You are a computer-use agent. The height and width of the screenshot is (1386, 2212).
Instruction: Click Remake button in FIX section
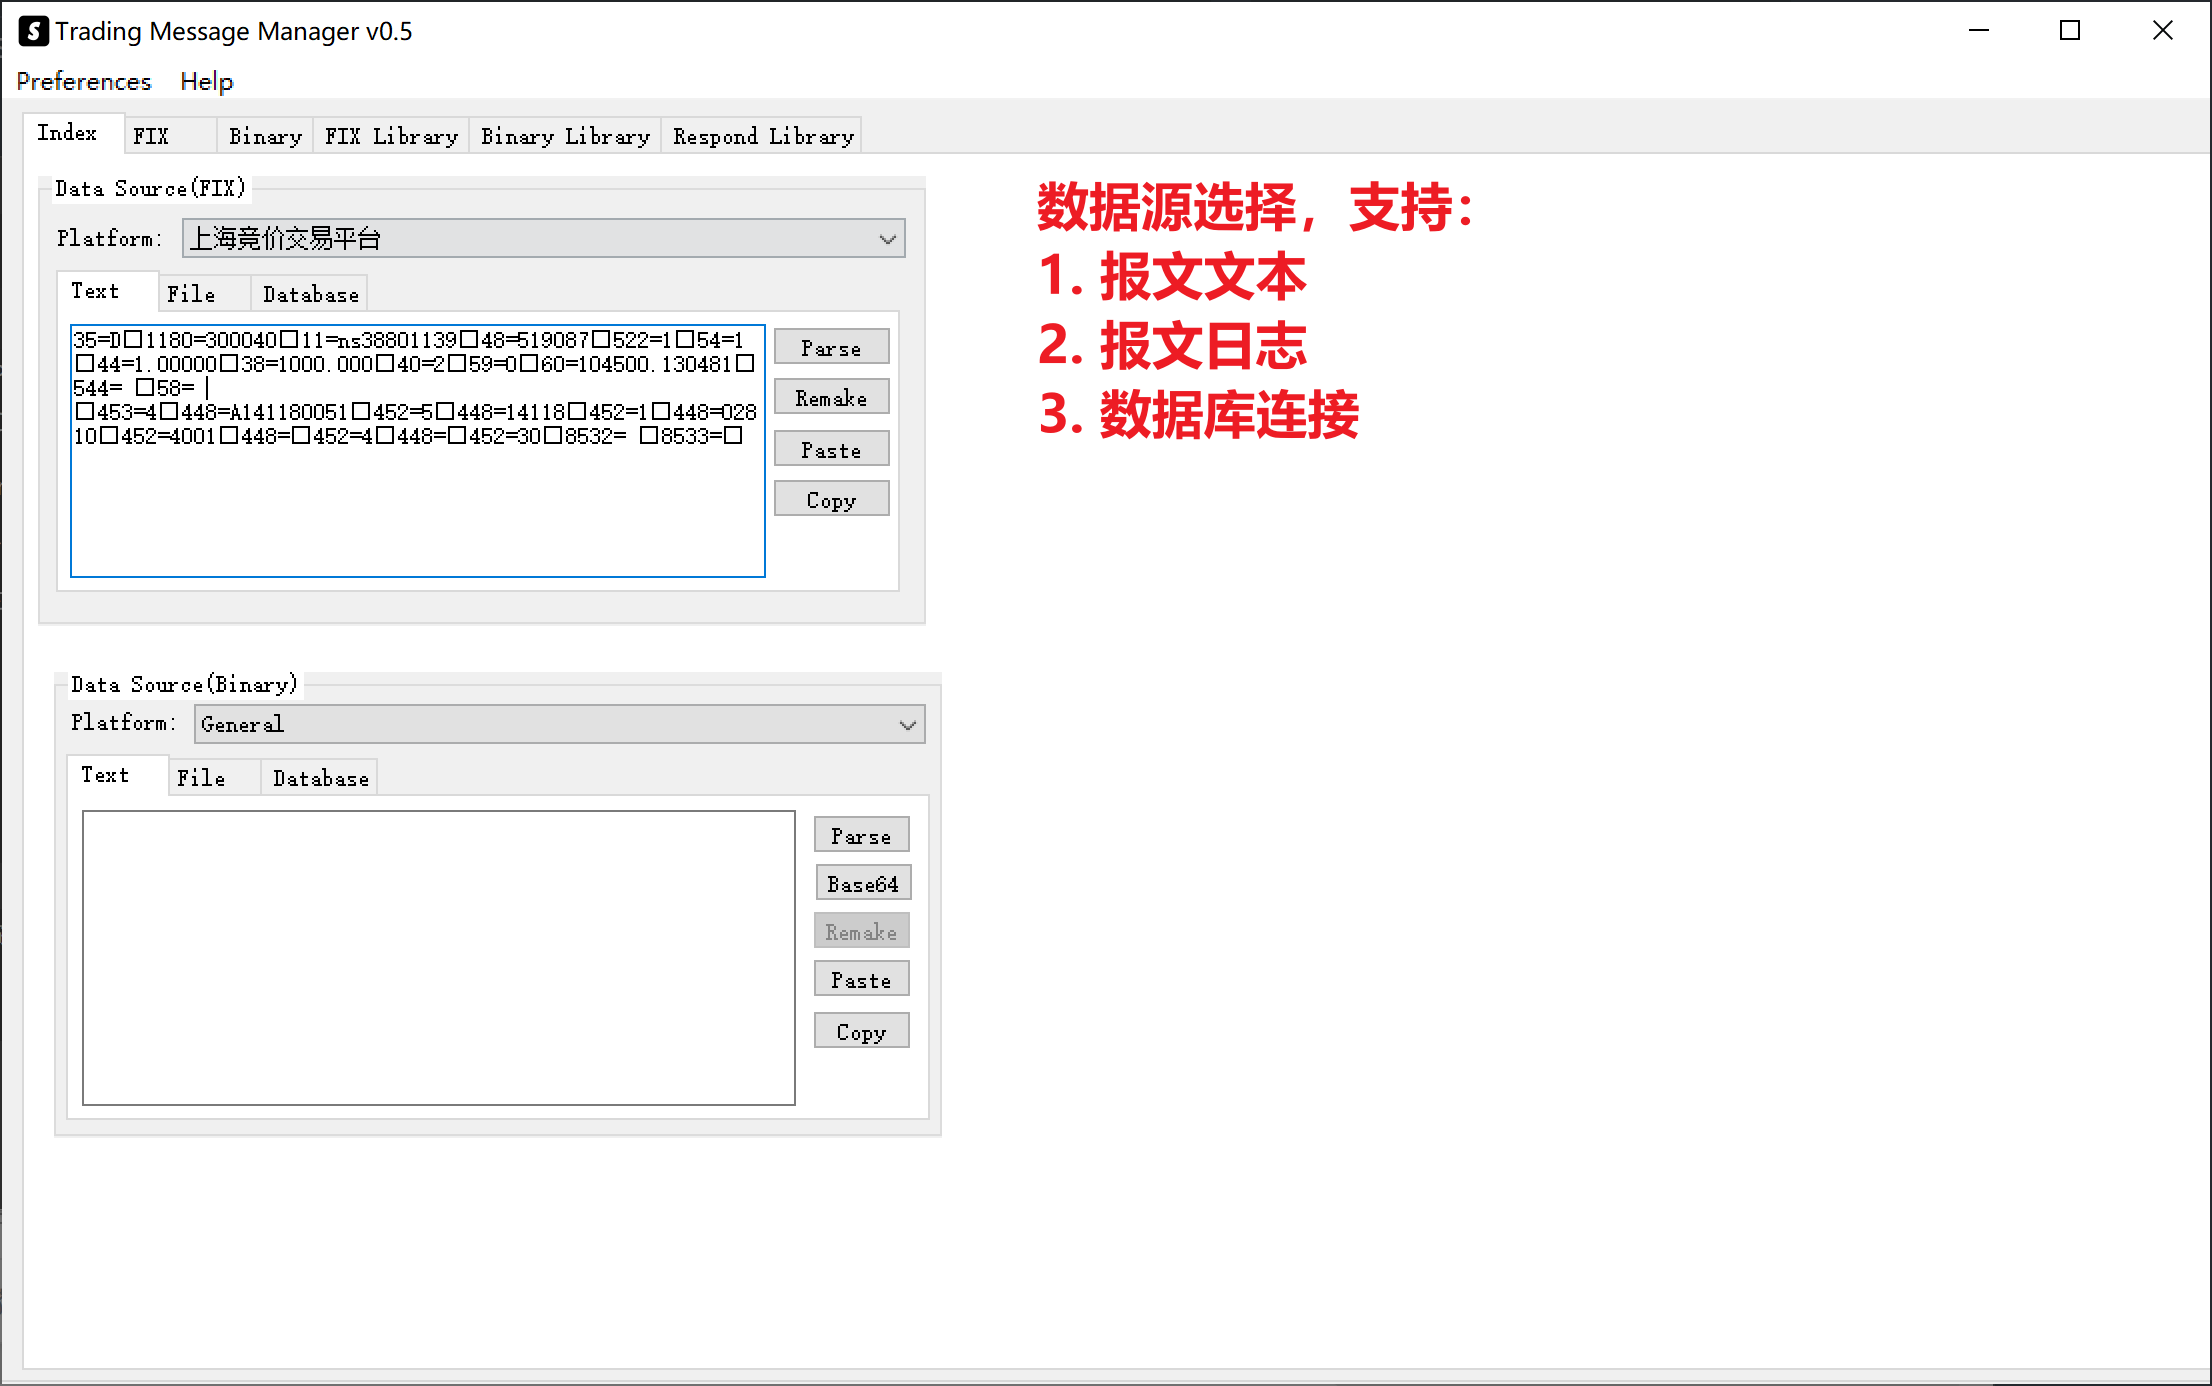point(831,398)
